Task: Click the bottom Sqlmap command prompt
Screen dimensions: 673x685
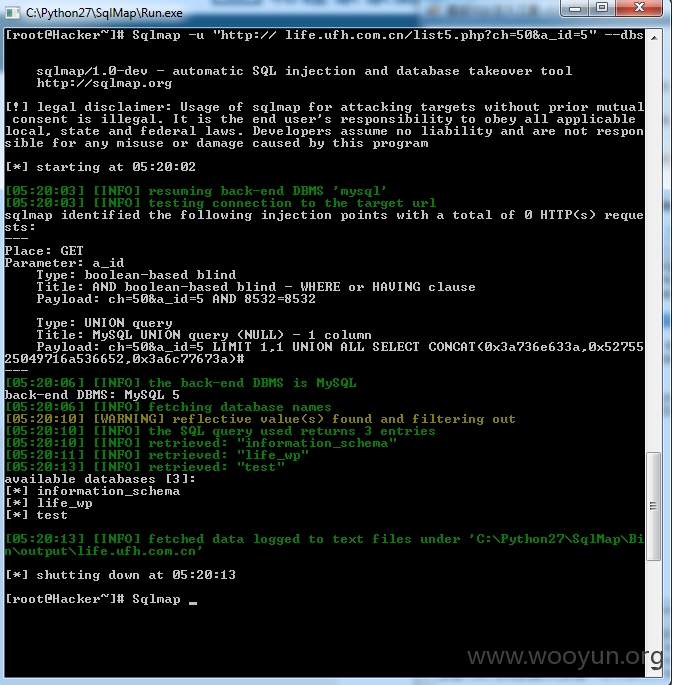Action: pos(101,599)
